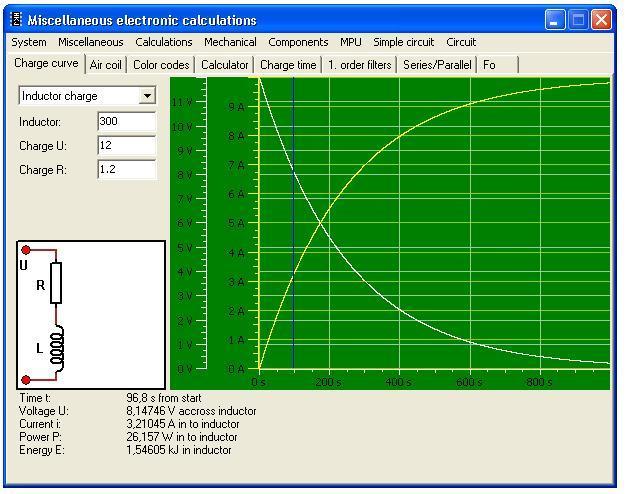
Task: Open the Mechanical menu
Action: (x=230, y=42)
